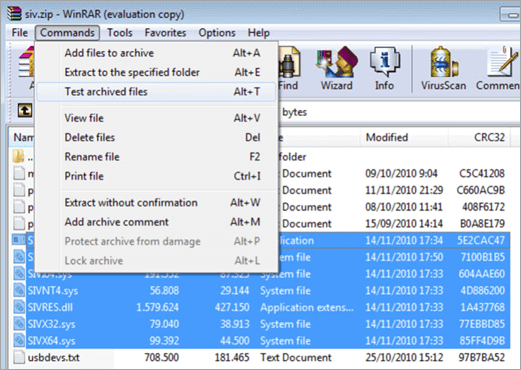521x370 pixels.
Task: Open the Options menu
Action: (x=217, y=33)
